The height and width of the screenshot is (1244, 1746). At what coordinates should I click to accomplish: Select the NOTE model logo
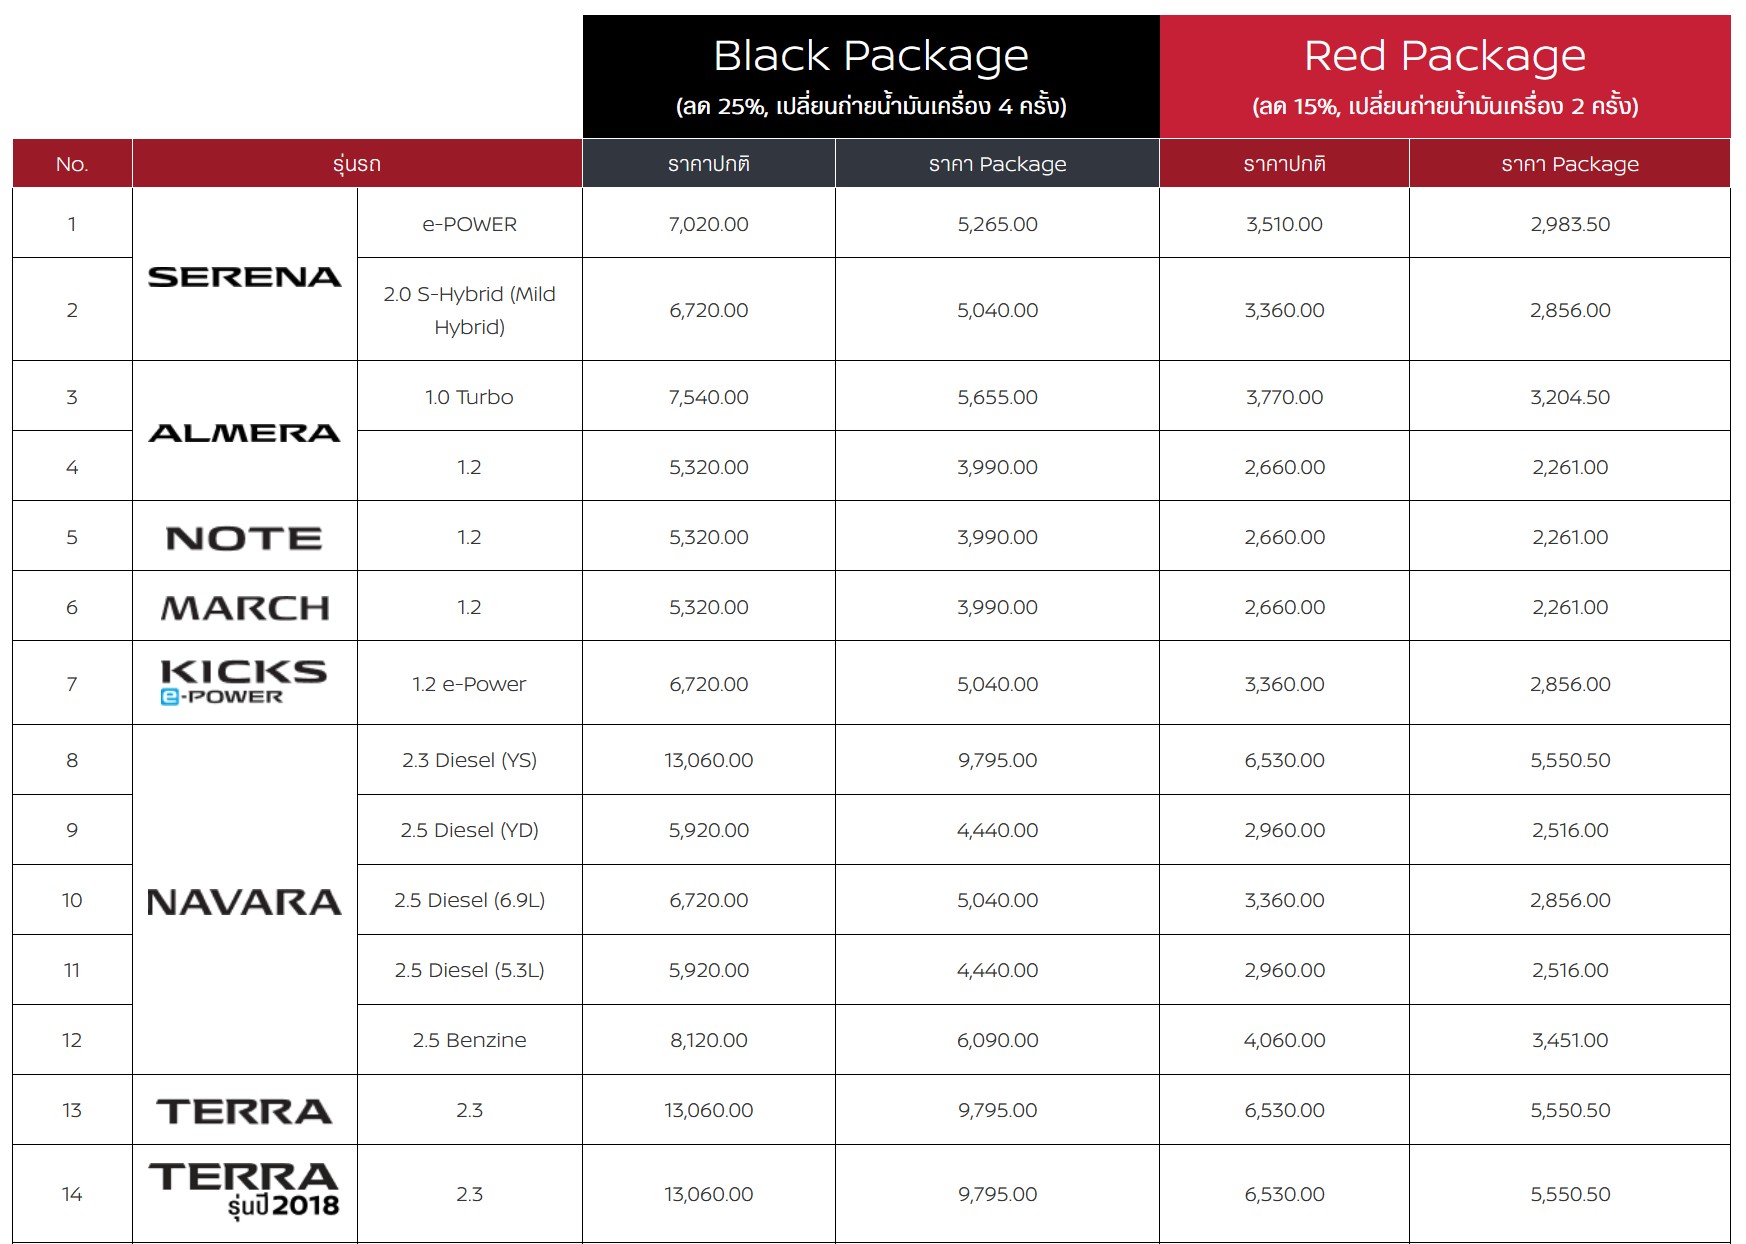244,538
